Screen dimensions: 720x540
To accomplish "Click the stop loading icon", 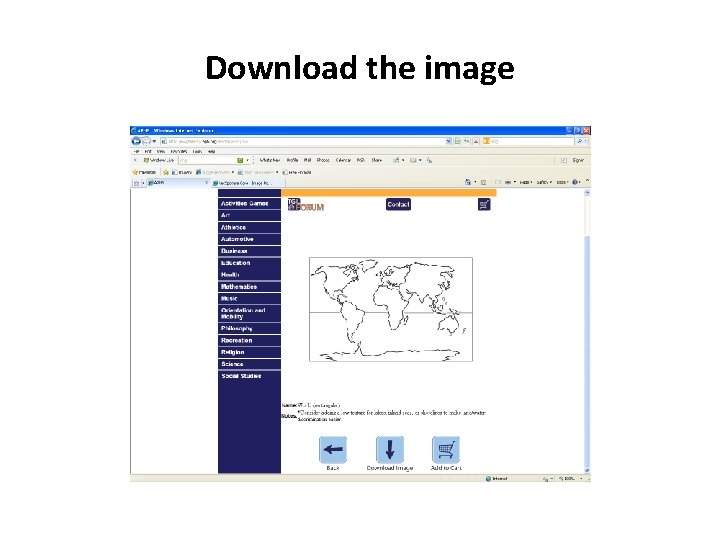I will pos(476,141).
